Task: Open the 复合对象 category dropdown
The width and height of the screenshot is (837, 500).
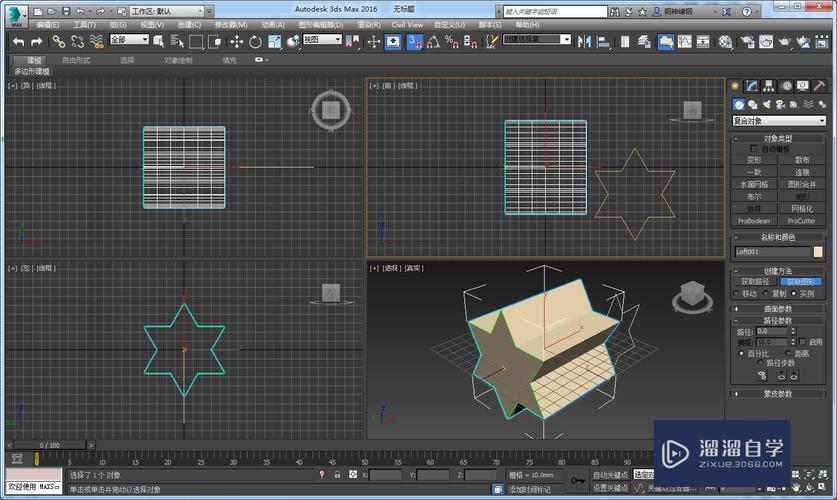Action: pos(778,121)
